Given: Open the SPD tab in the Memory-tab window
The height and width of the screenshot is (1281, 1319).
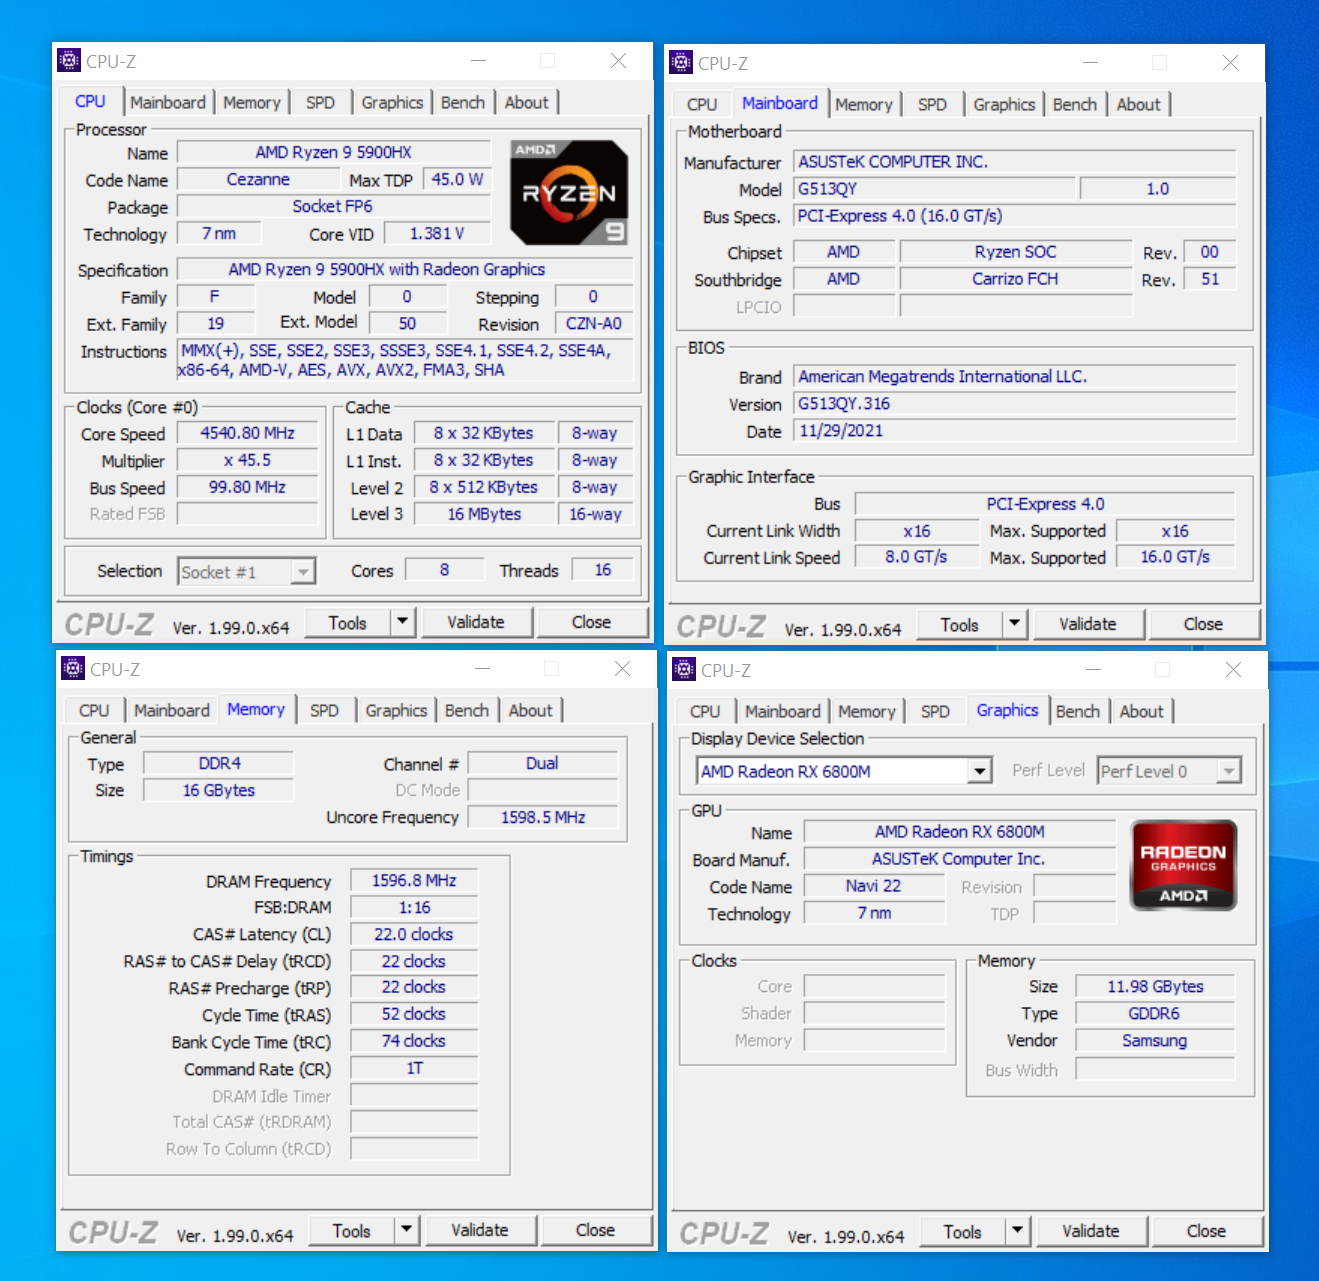Looking at the screenshot, I should (324, 710).
